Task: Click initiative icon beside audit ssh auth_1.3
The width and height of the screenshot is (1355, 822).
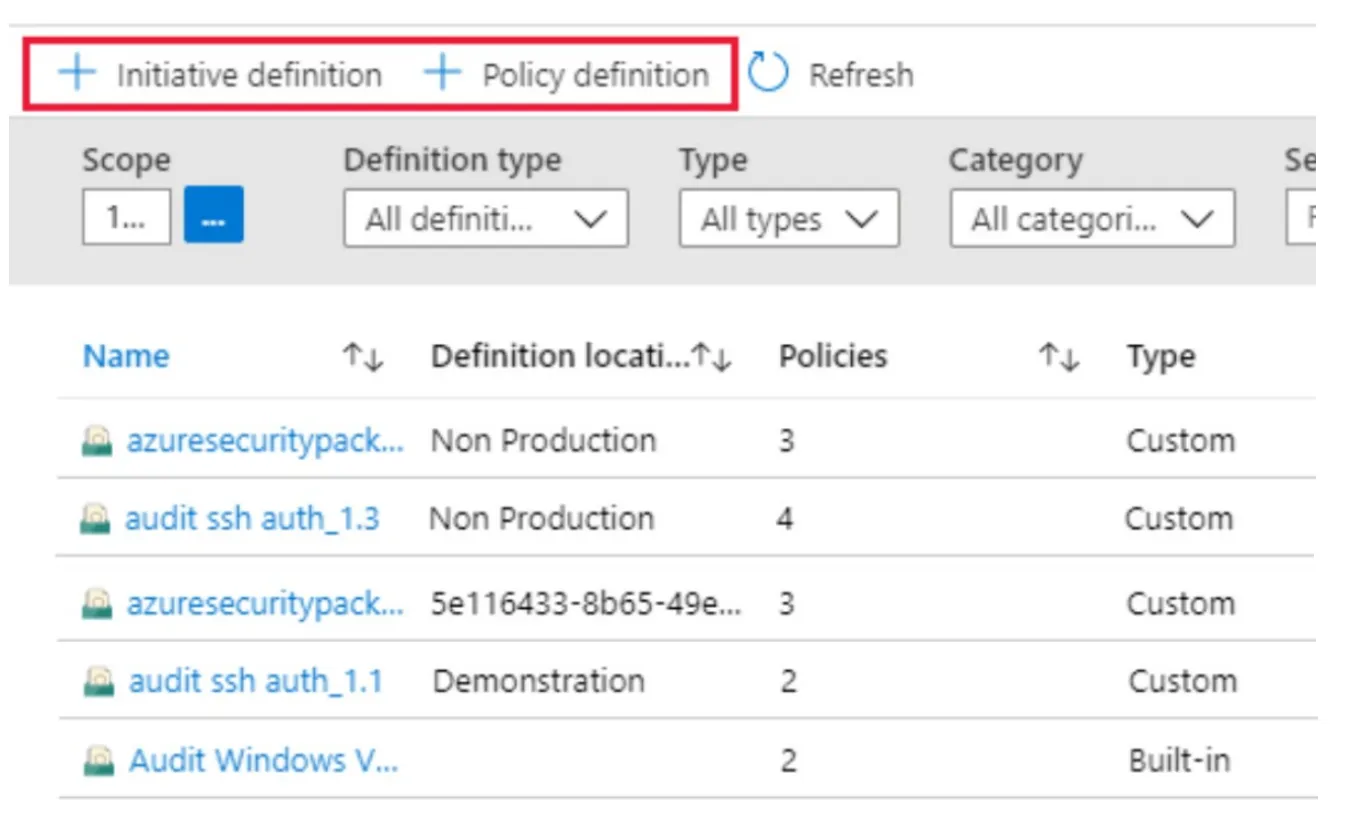Action: (x=95, y=519)
